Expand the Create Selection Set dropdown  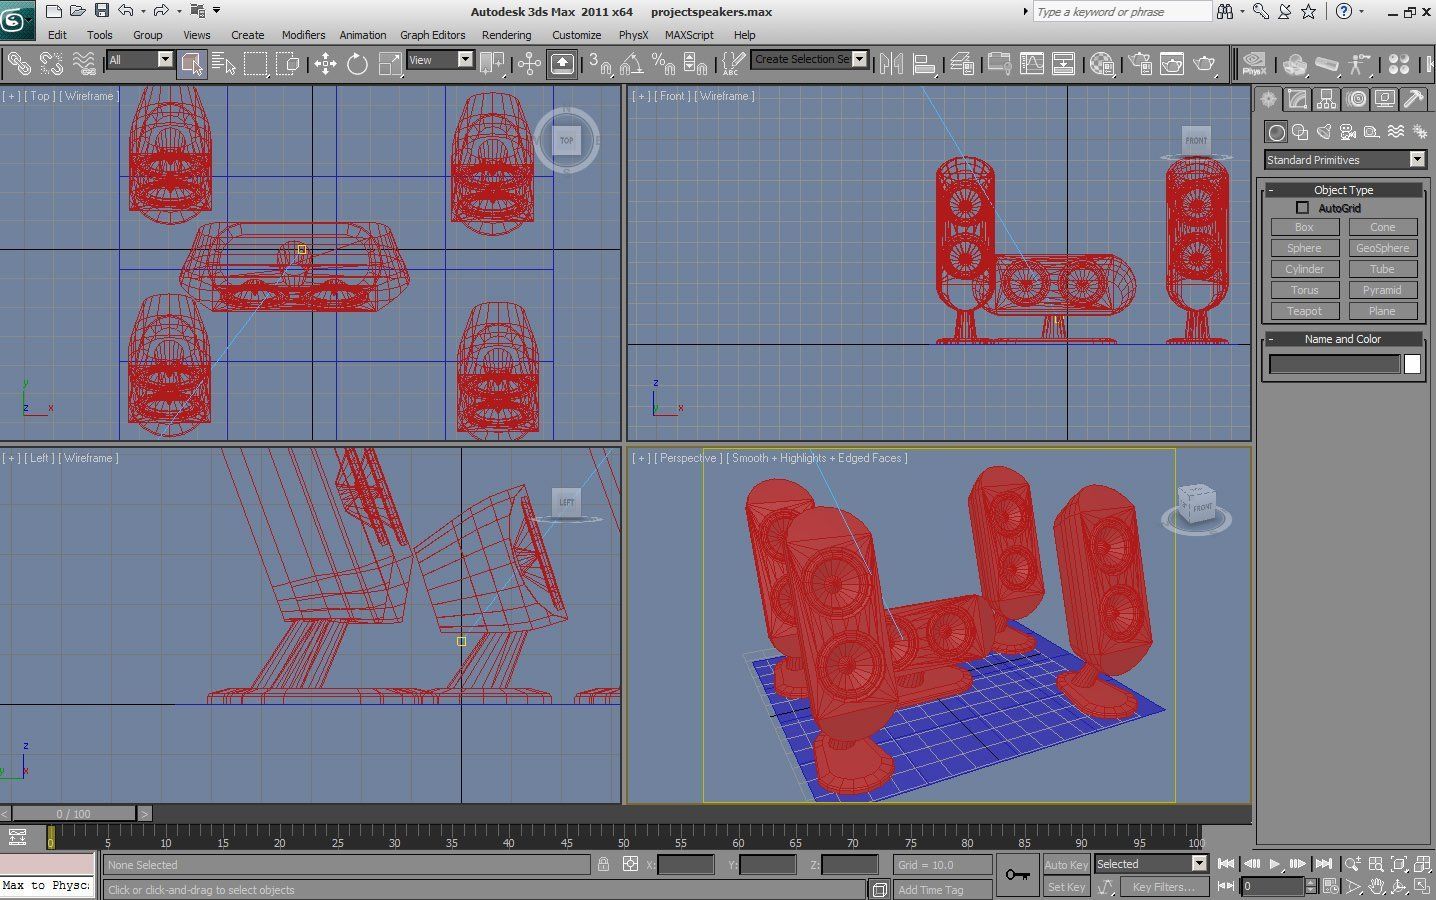tap(859, 59)
